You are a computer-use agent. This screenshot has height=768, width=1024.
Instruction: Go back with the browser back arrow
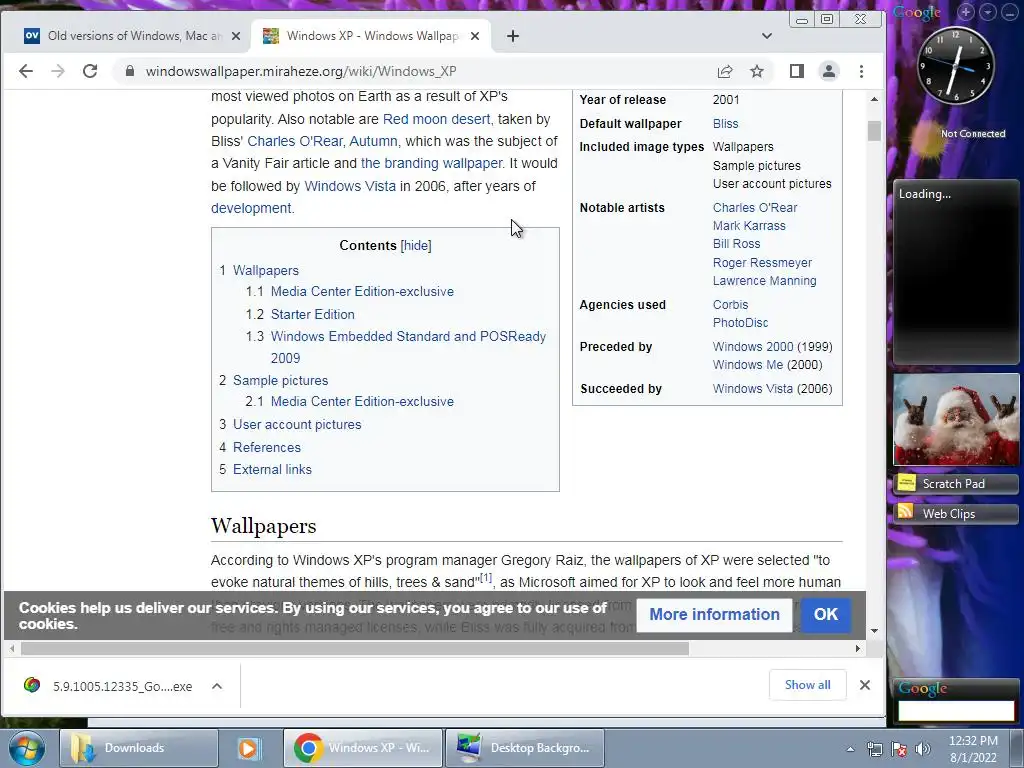point(25,71)
